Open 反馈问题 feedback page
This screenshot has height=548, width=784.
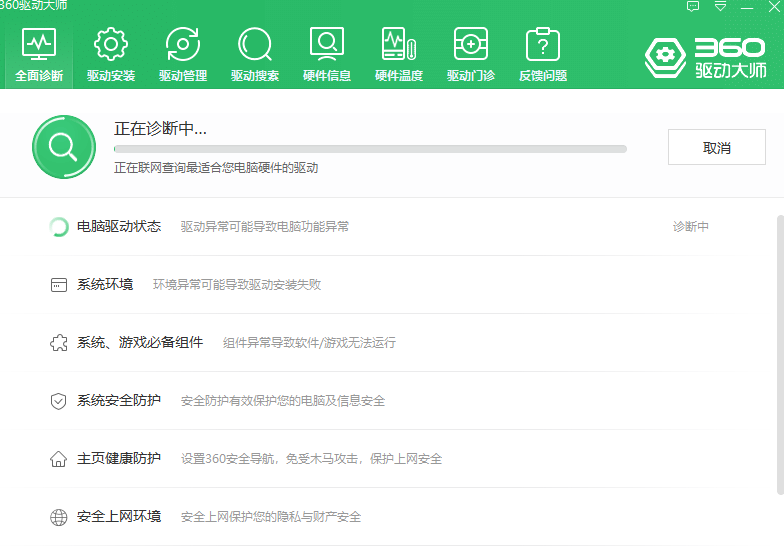[x=542, y=55]
